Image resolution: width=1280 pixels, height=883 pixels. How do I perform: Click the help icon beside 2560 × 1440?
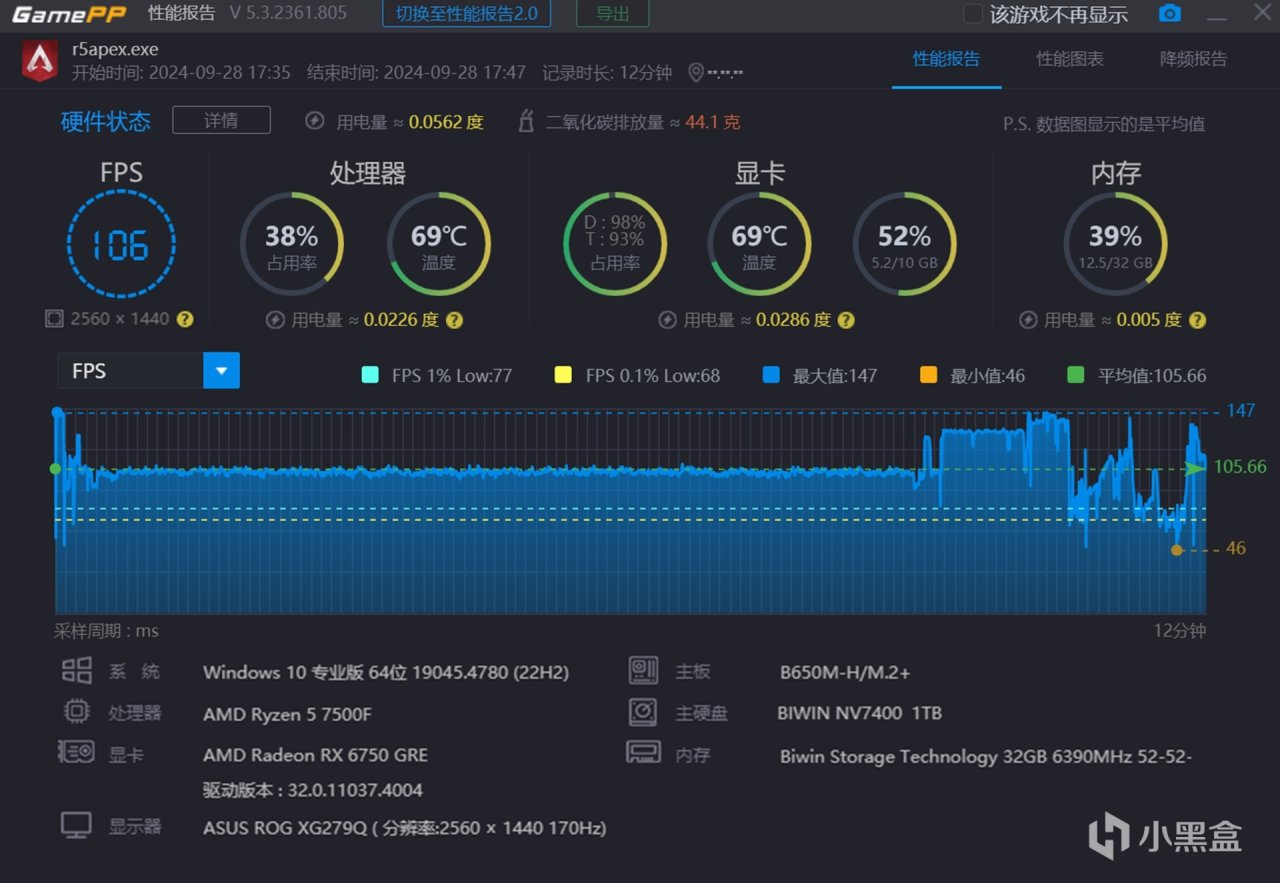pyautogui.click(x=185, y=319)
